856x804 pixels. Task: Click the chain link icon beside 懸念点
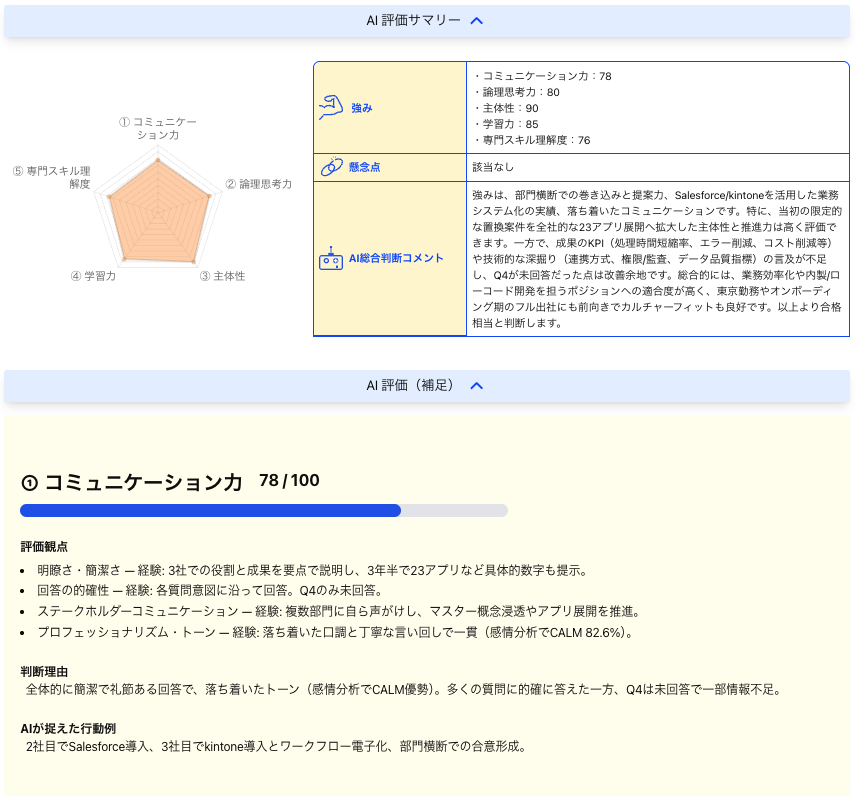click(x=331, y=167)
